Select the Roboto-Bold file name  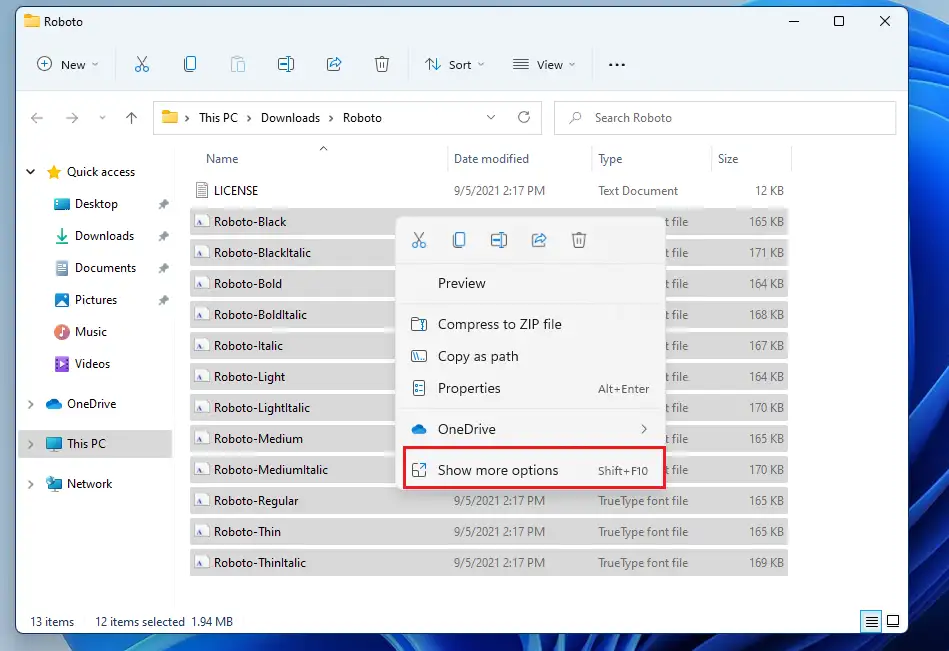tap(248, 284)
